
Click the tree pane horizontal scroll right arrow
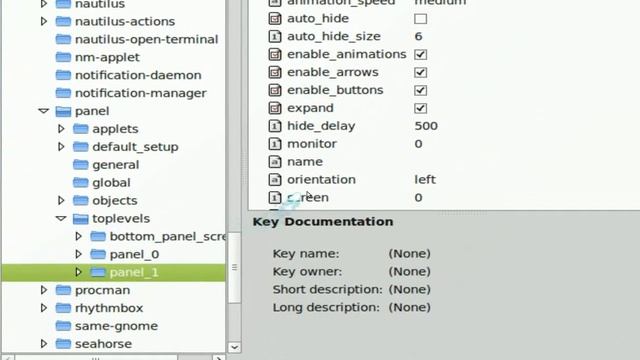pos(219,358)
